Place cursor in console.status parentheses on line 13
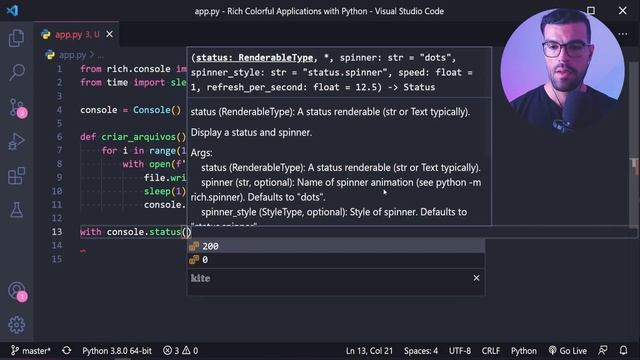This screenshot has width=640, height=360. pos(186,232)
